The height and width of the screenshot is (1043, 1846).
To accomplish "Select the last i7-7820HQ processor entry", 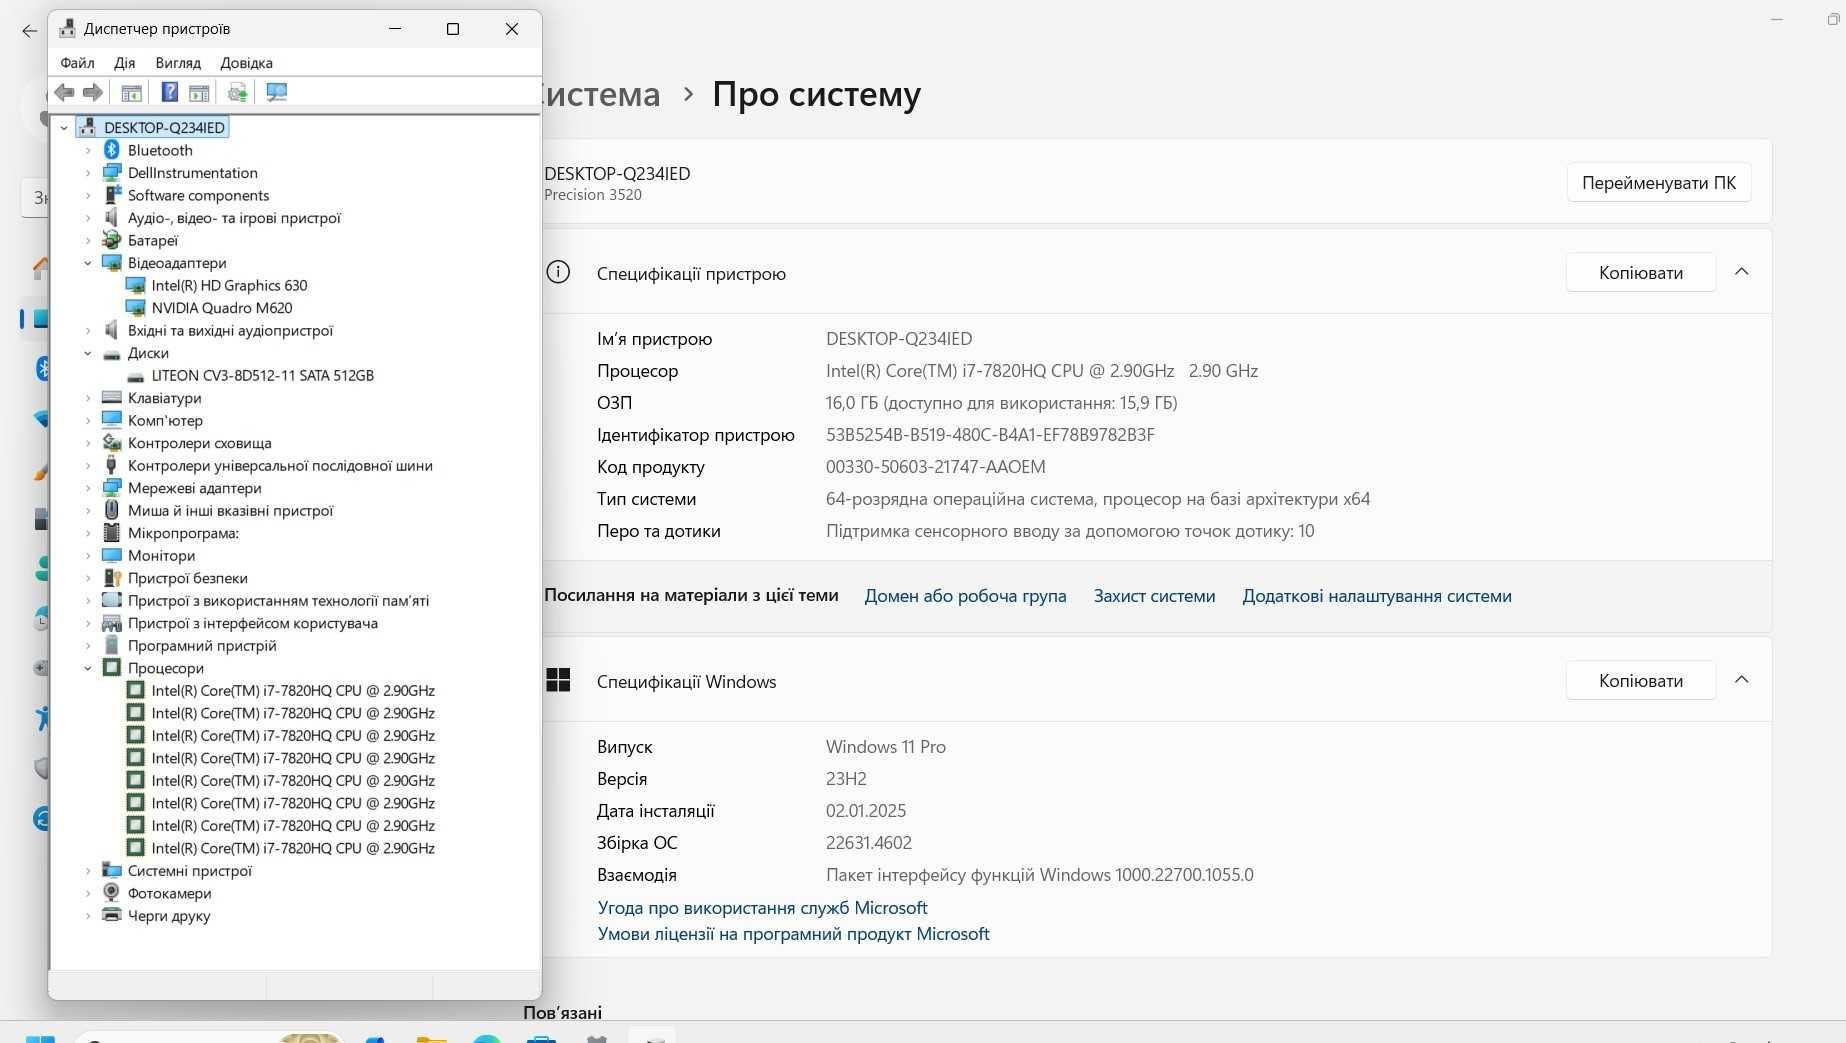I will coord(293,848).
